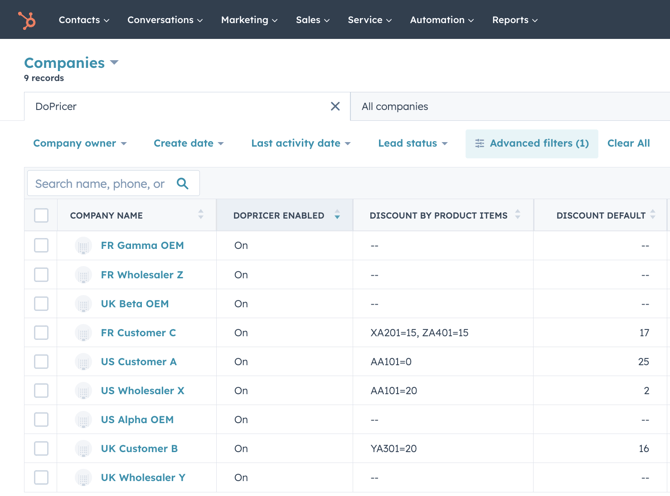The width and height of the screenshot is (670, 496).
Task: Click the HubSpot sprocket logo
Action: pos(27,20)
